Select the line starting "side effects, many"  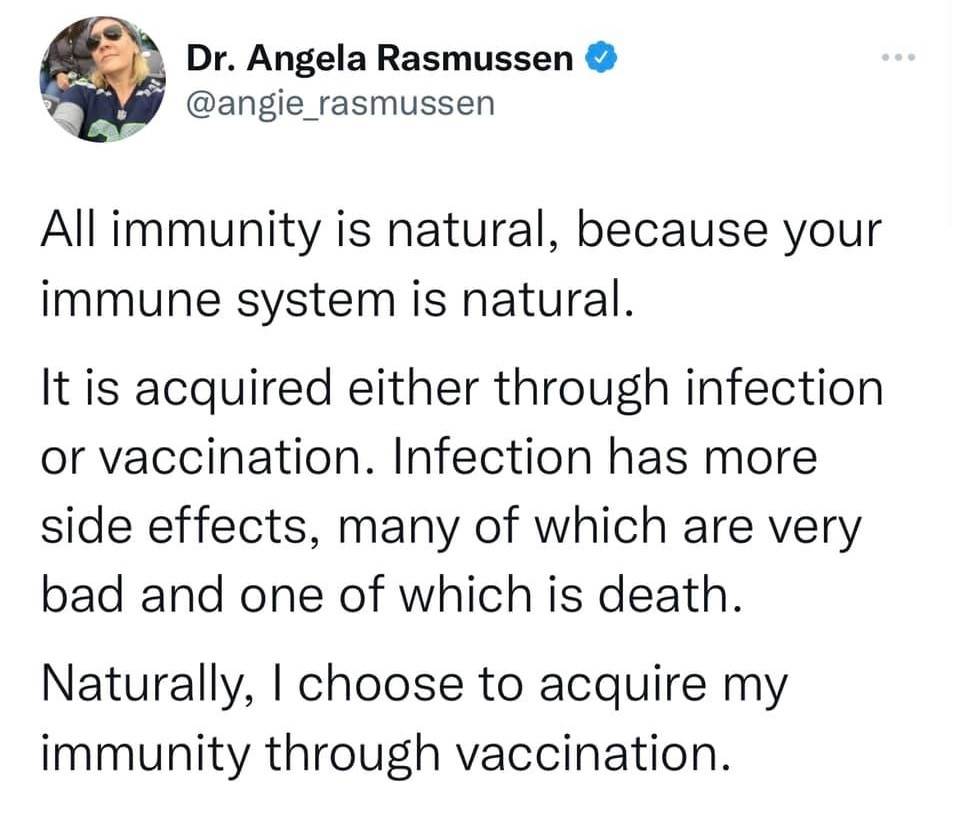tap(449, 527)
